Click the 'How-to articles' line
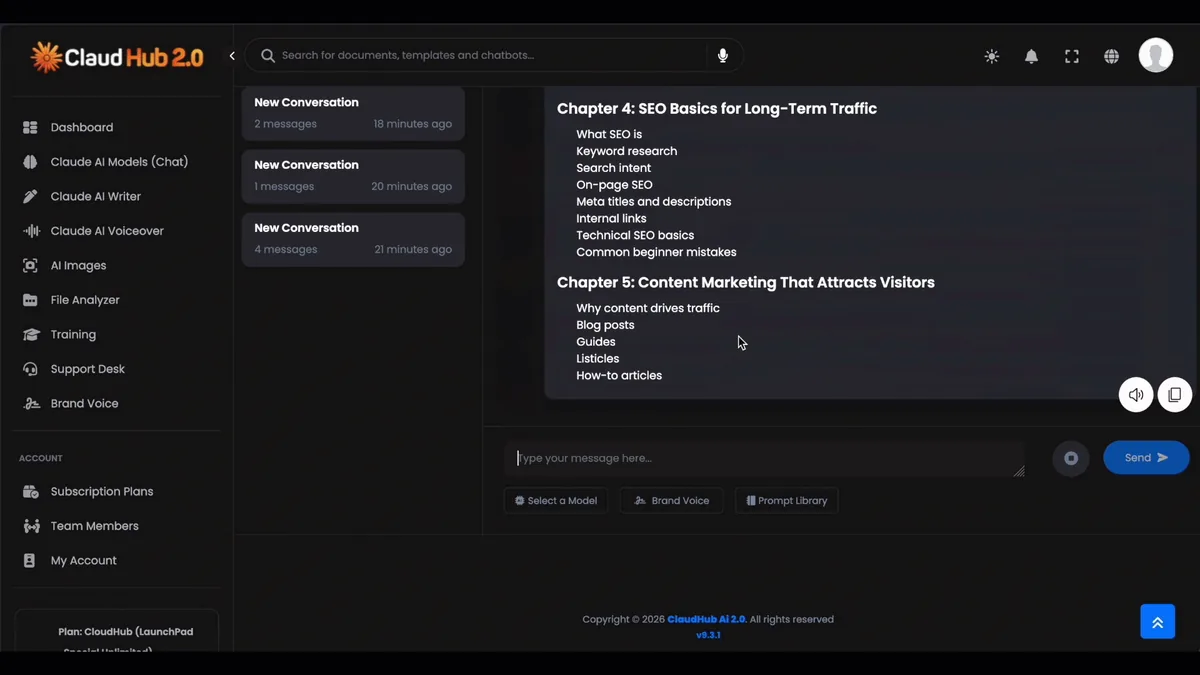 (619, 376)
